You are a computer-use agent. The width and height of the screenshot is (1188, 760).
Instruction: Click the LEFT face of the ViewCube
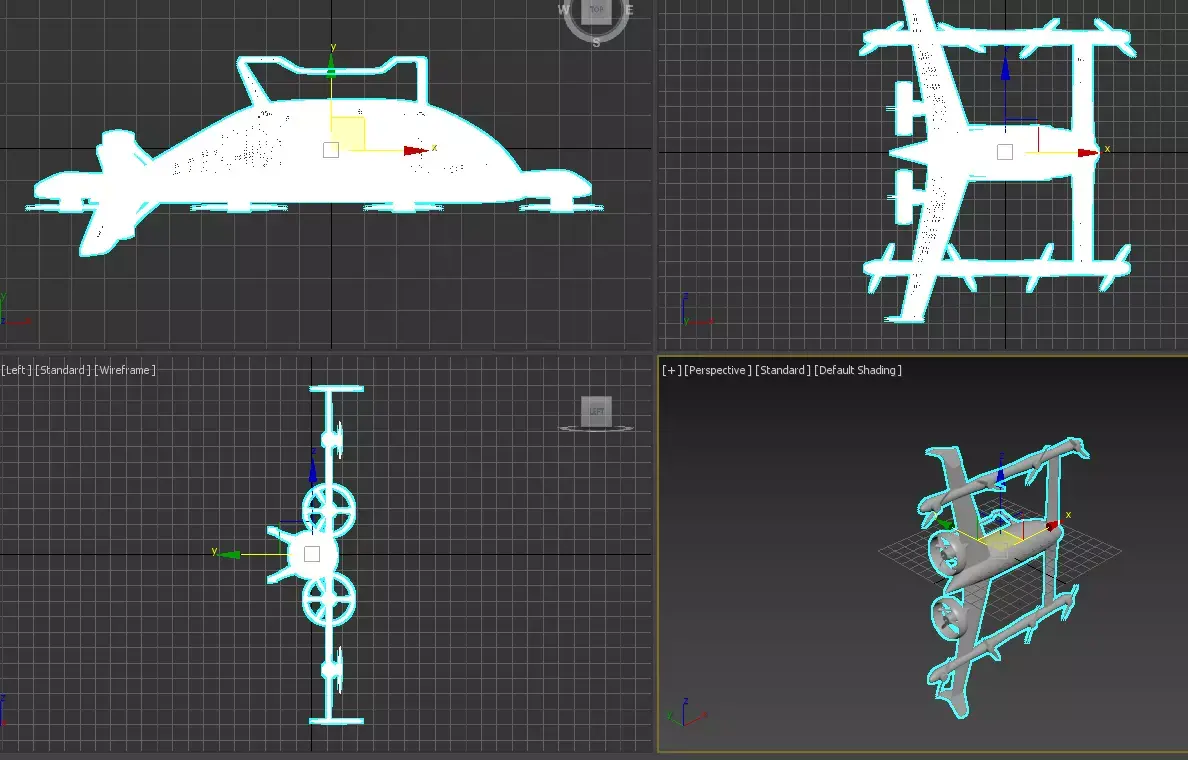(596, 411)
